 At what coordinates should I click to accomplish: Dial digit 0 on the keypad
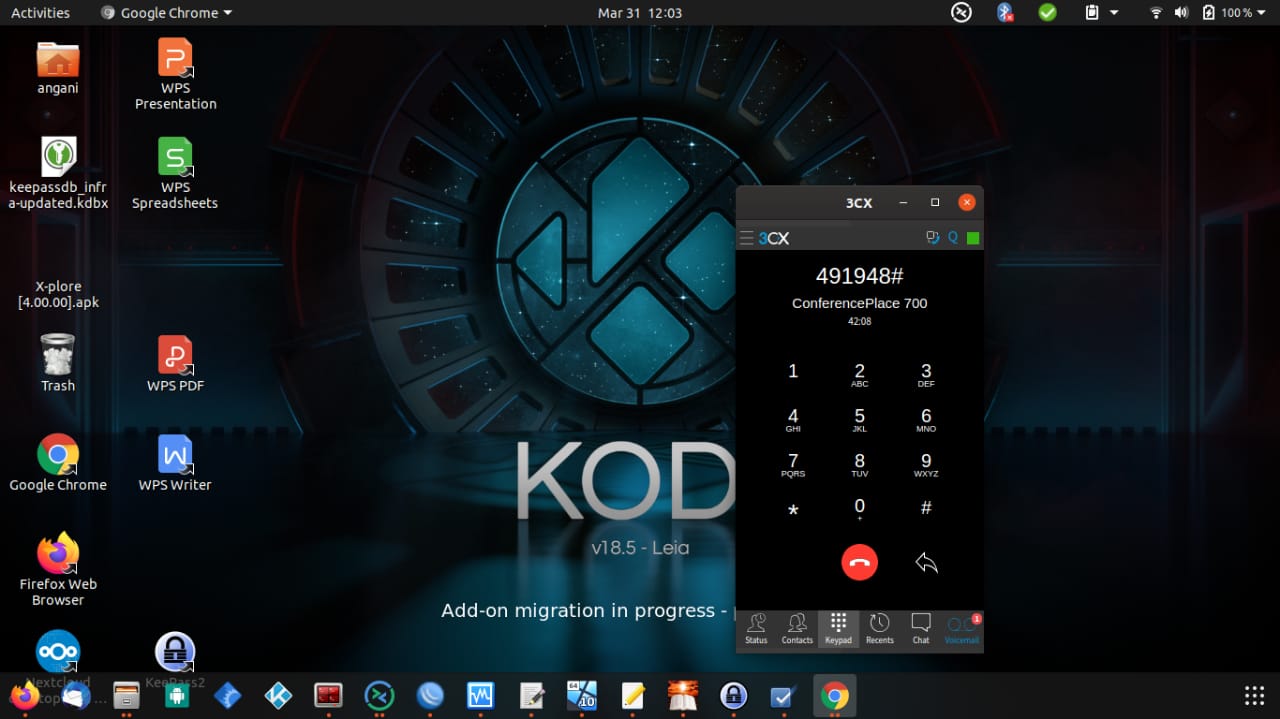(x=859, y=509)
